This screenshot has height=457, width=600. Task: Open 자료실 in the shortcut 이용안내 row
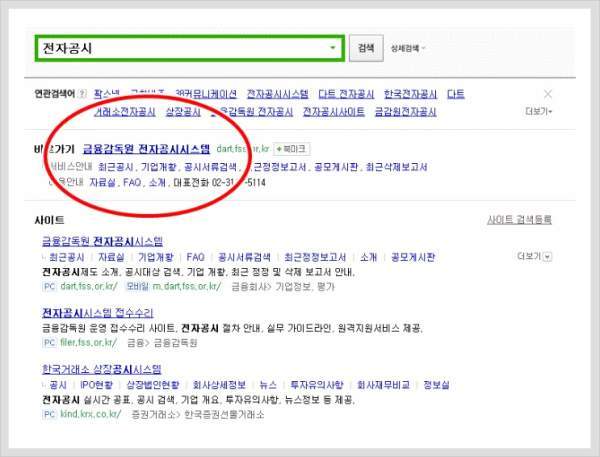(x=103, y=182)
